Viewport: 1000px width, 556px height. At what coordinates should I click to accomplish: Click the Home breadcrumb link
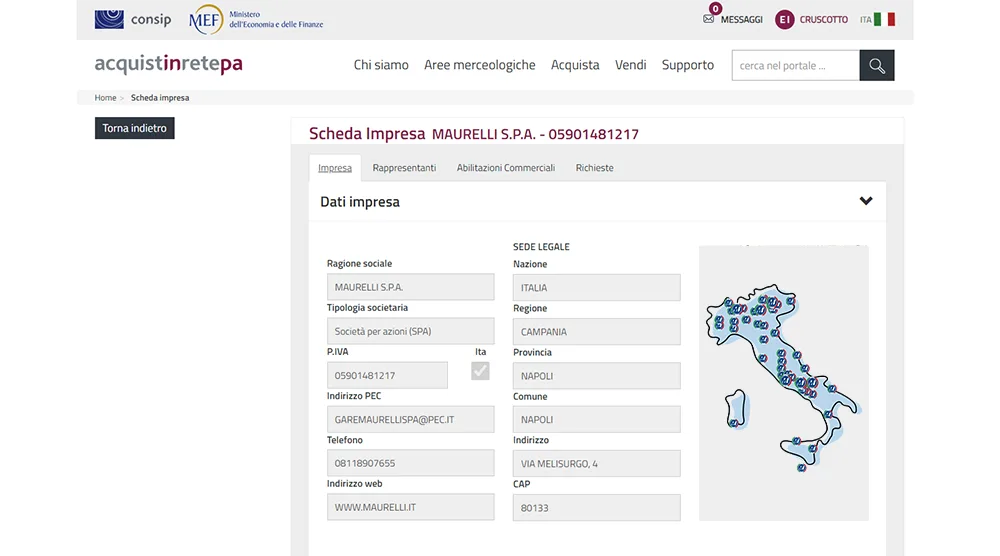pos(105,98)
